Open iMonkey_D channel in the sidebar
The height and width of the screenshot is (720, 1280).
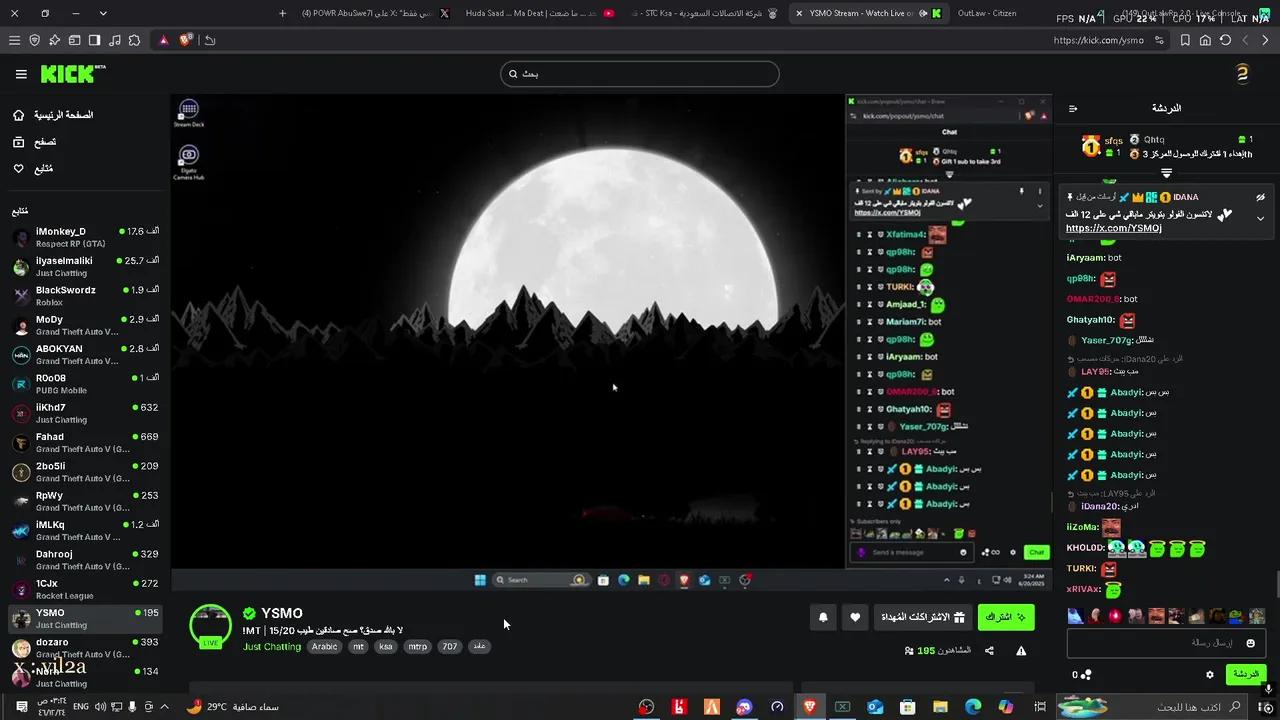85,237
